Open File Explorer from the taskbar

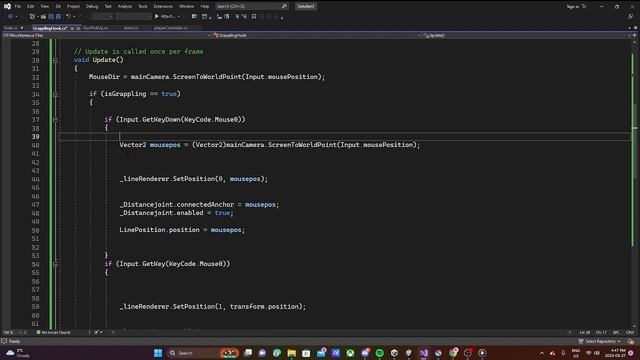tap(291, 353)
